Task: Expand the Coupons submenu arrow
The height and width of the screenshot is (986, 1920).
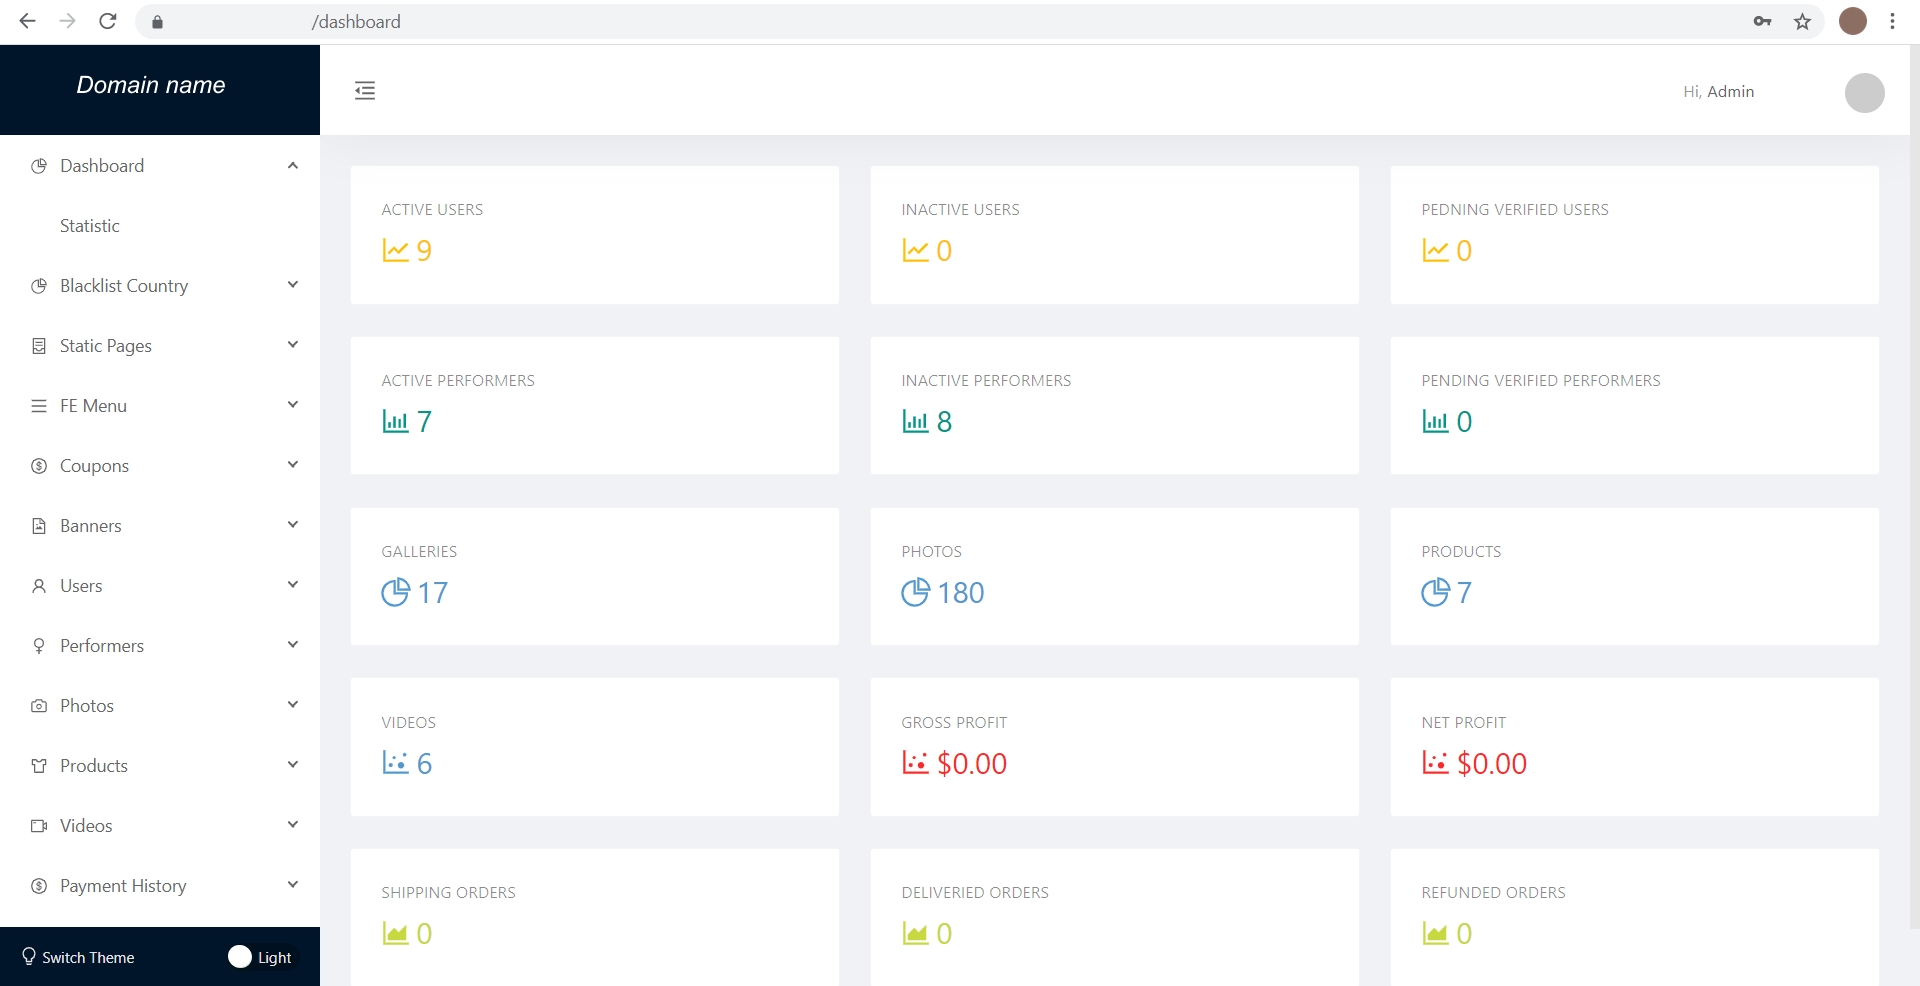Action: [x=293, y=465]
